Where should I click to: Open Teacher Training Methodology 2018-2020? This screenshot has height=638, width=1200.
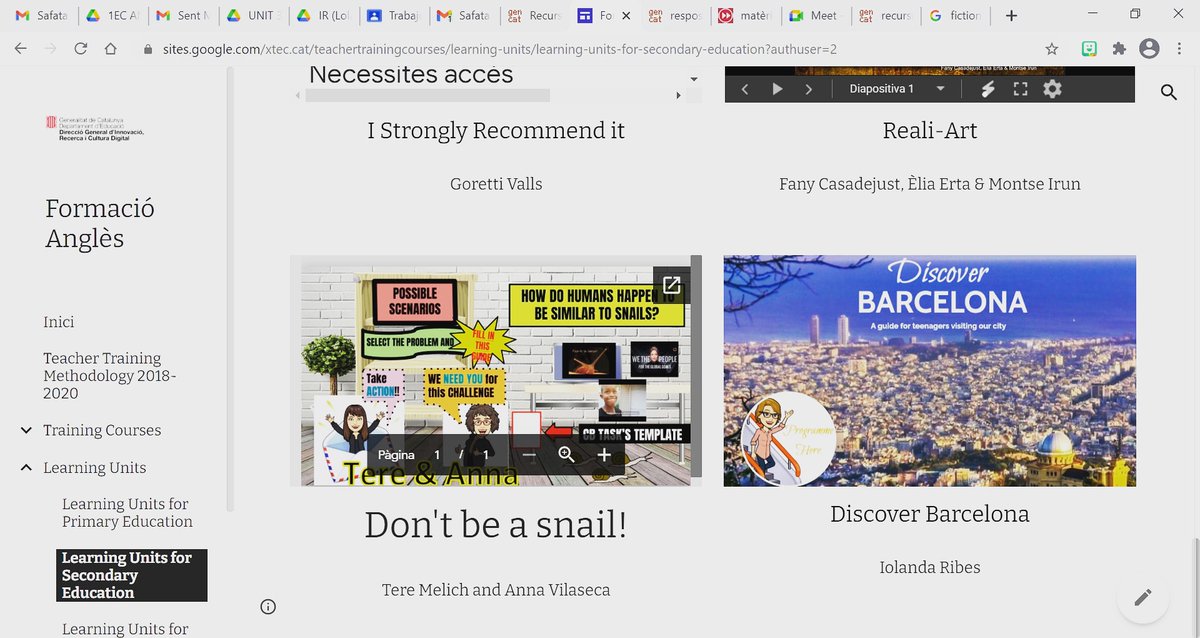(x=110, y=376)
